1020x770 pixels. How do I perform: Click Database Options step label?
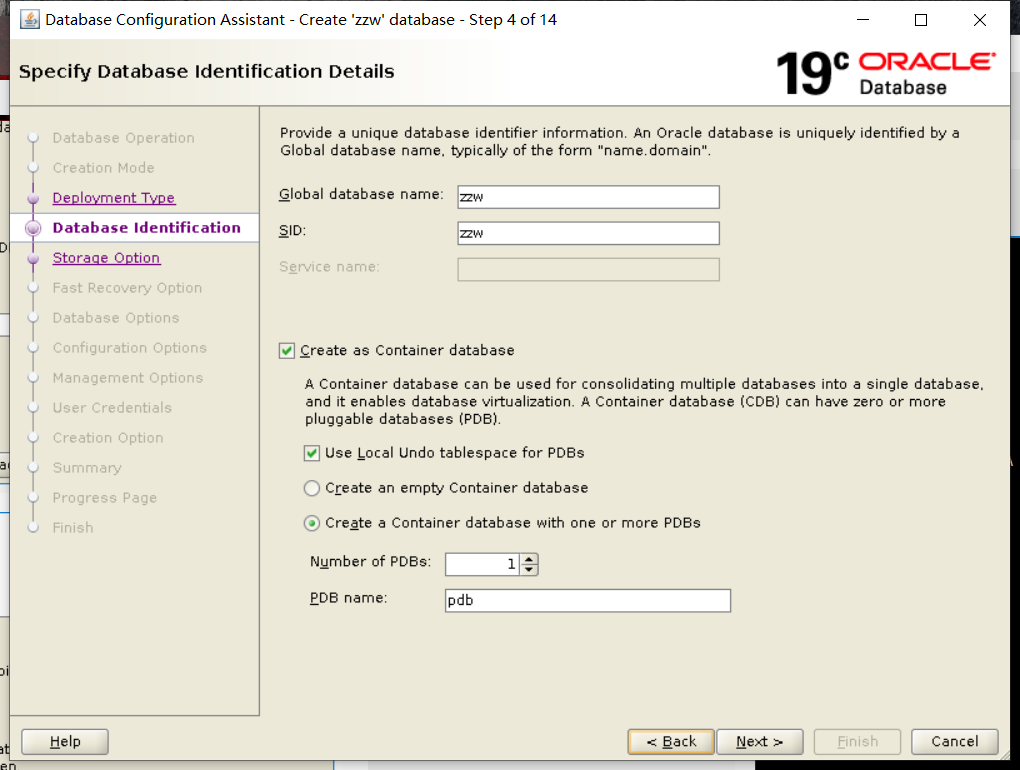(x=116, y=317)
